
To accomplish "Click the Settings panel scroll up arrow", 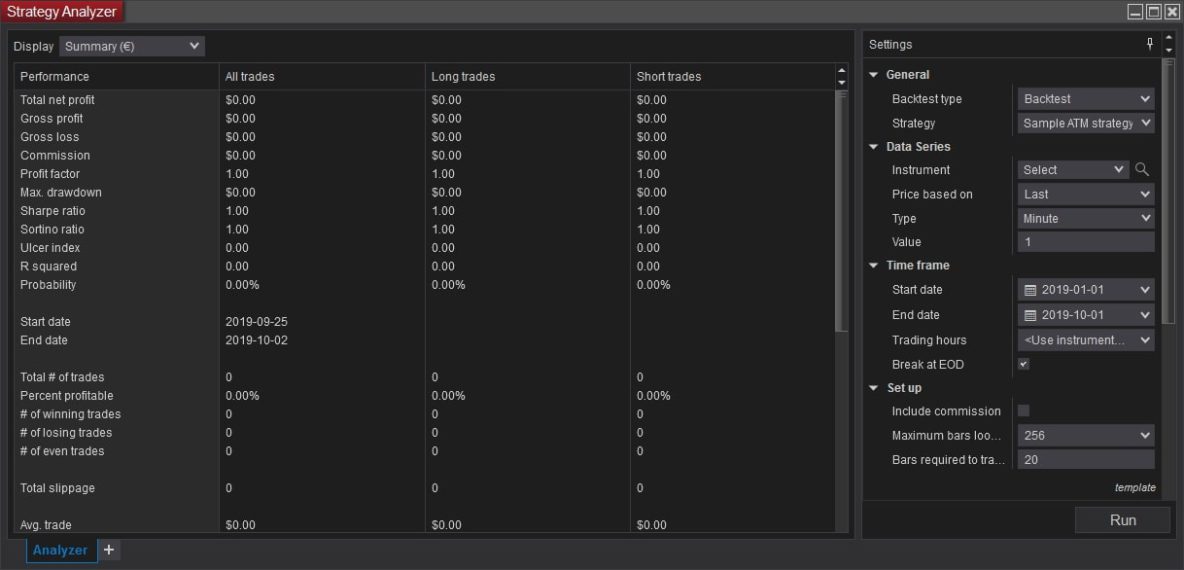I will [x=1169, y=37].
